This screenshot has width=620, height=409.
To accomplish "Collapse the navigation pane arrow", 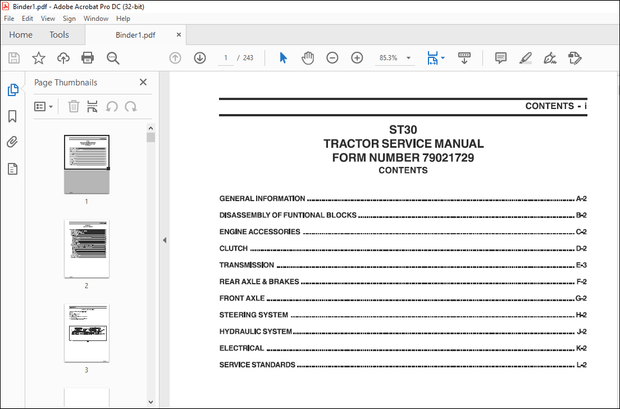I will pos(164,240).
